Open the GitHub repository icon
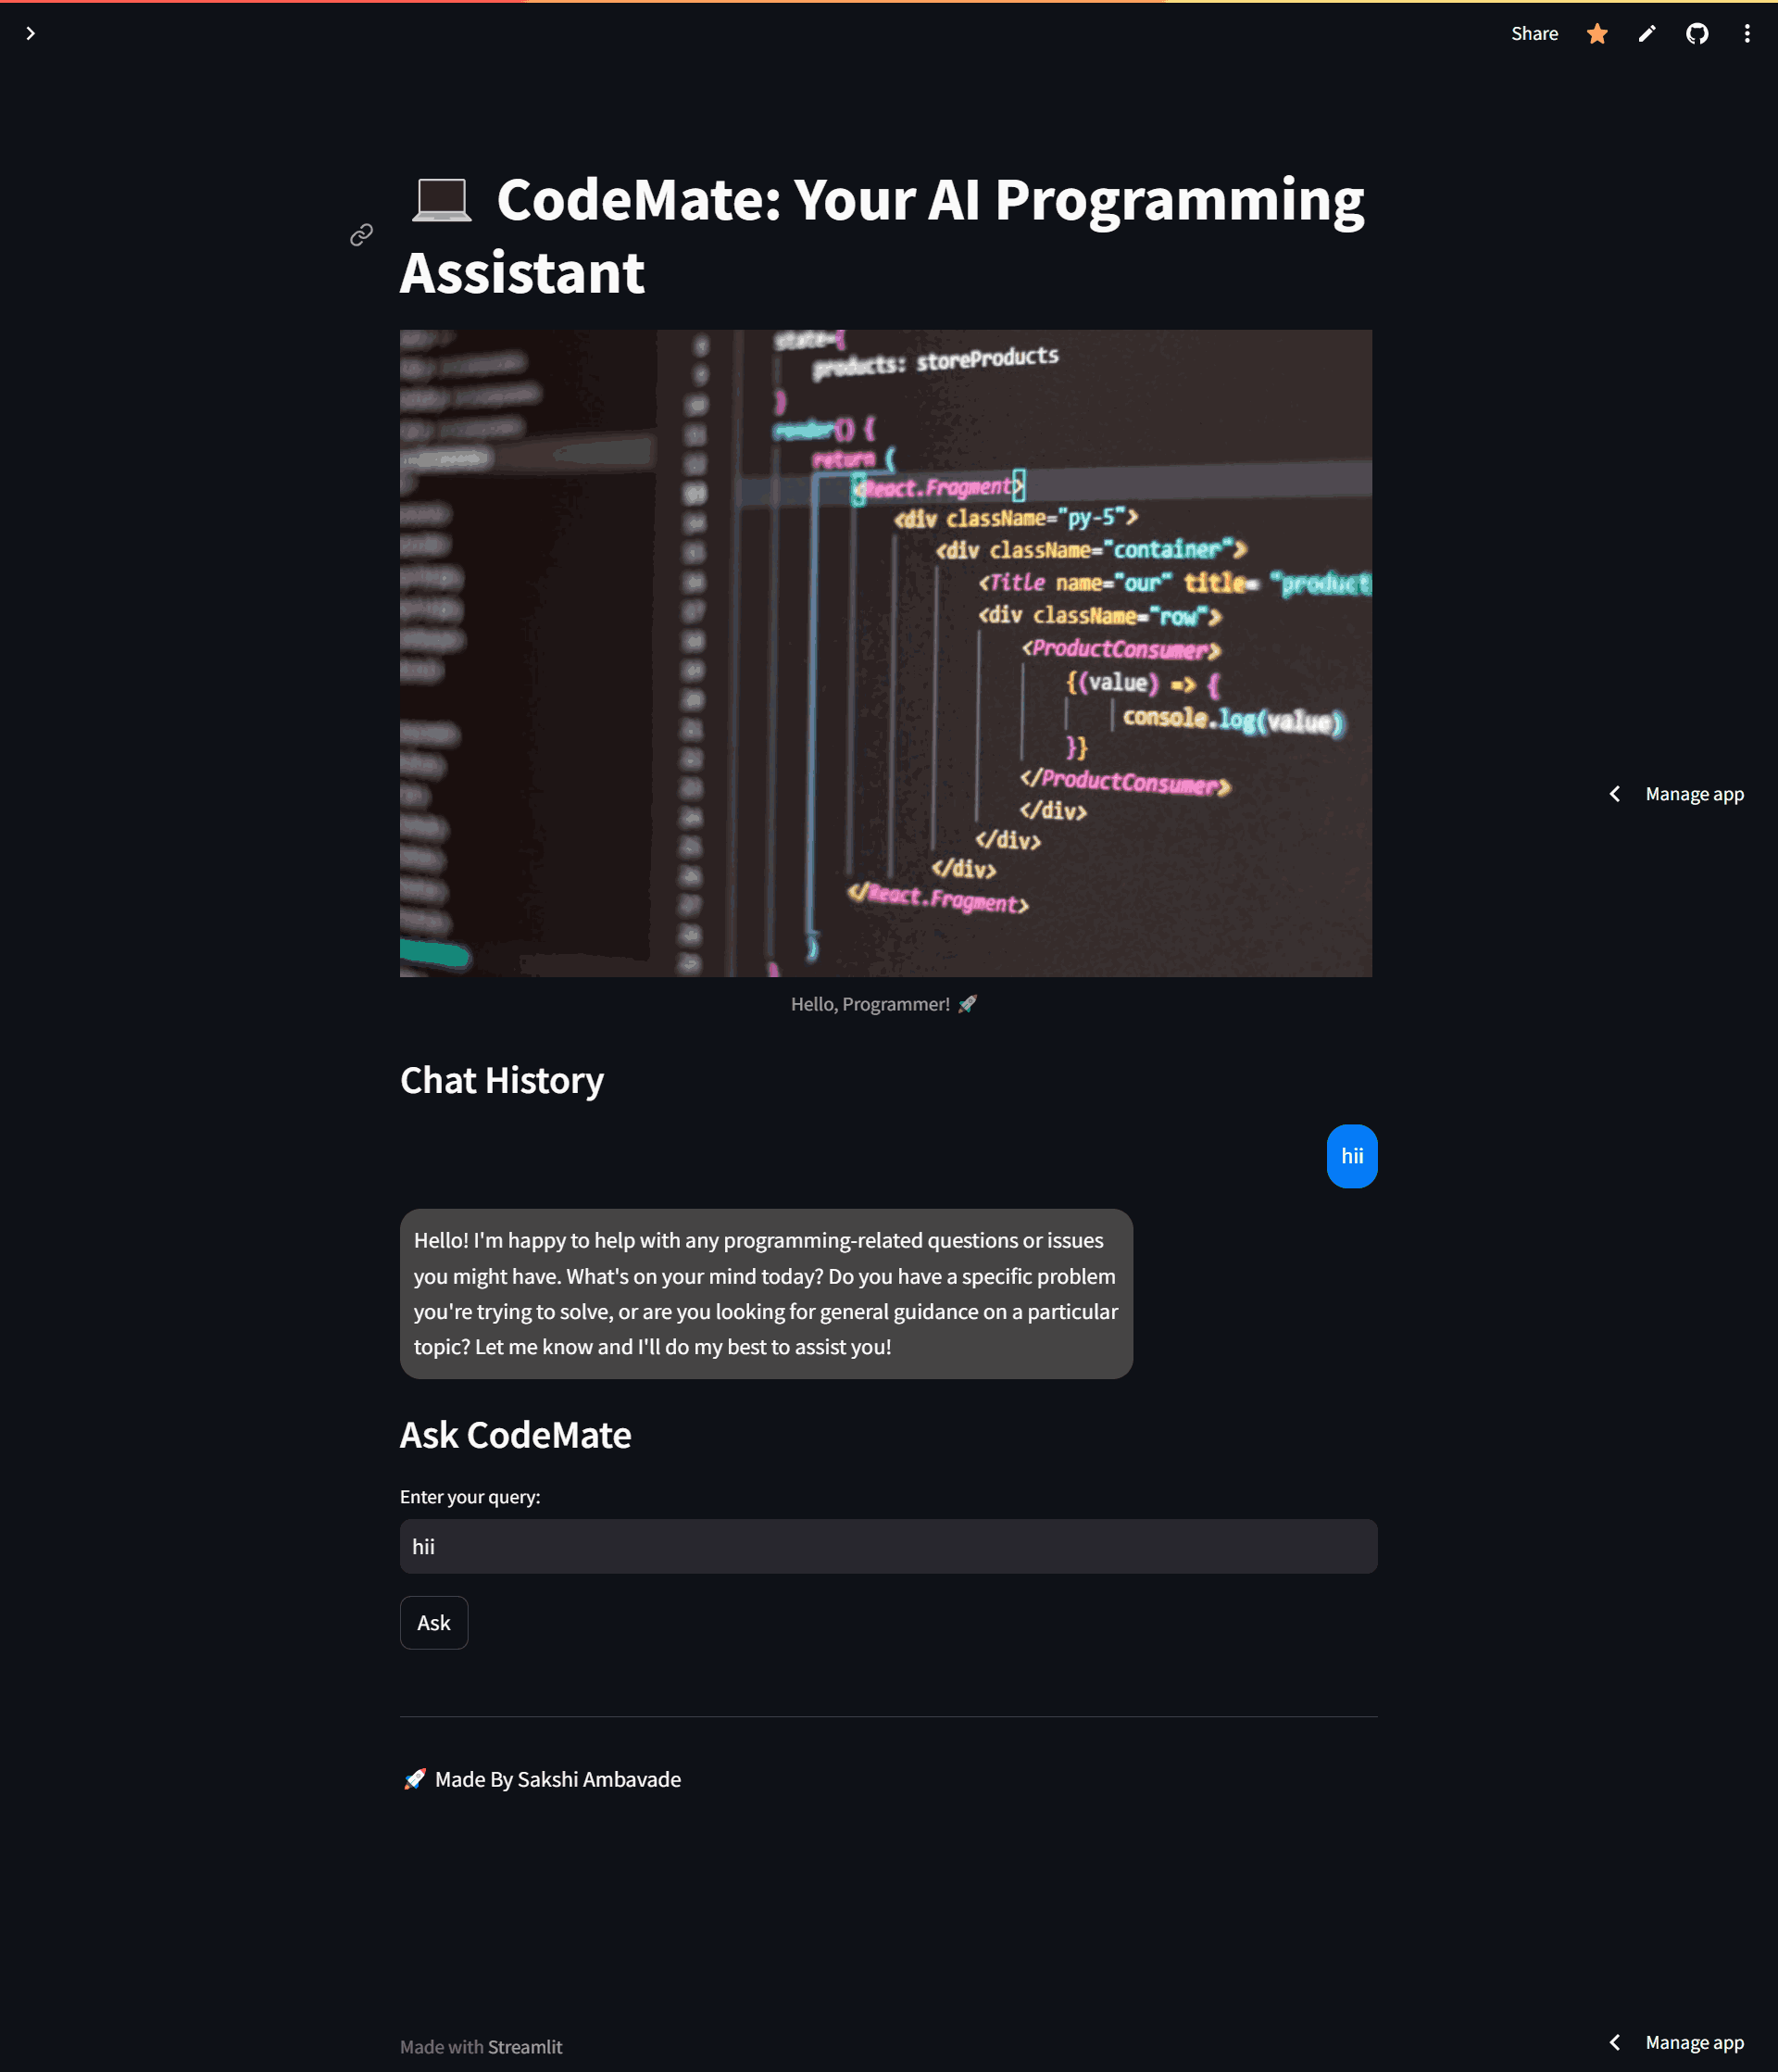 1697,33
